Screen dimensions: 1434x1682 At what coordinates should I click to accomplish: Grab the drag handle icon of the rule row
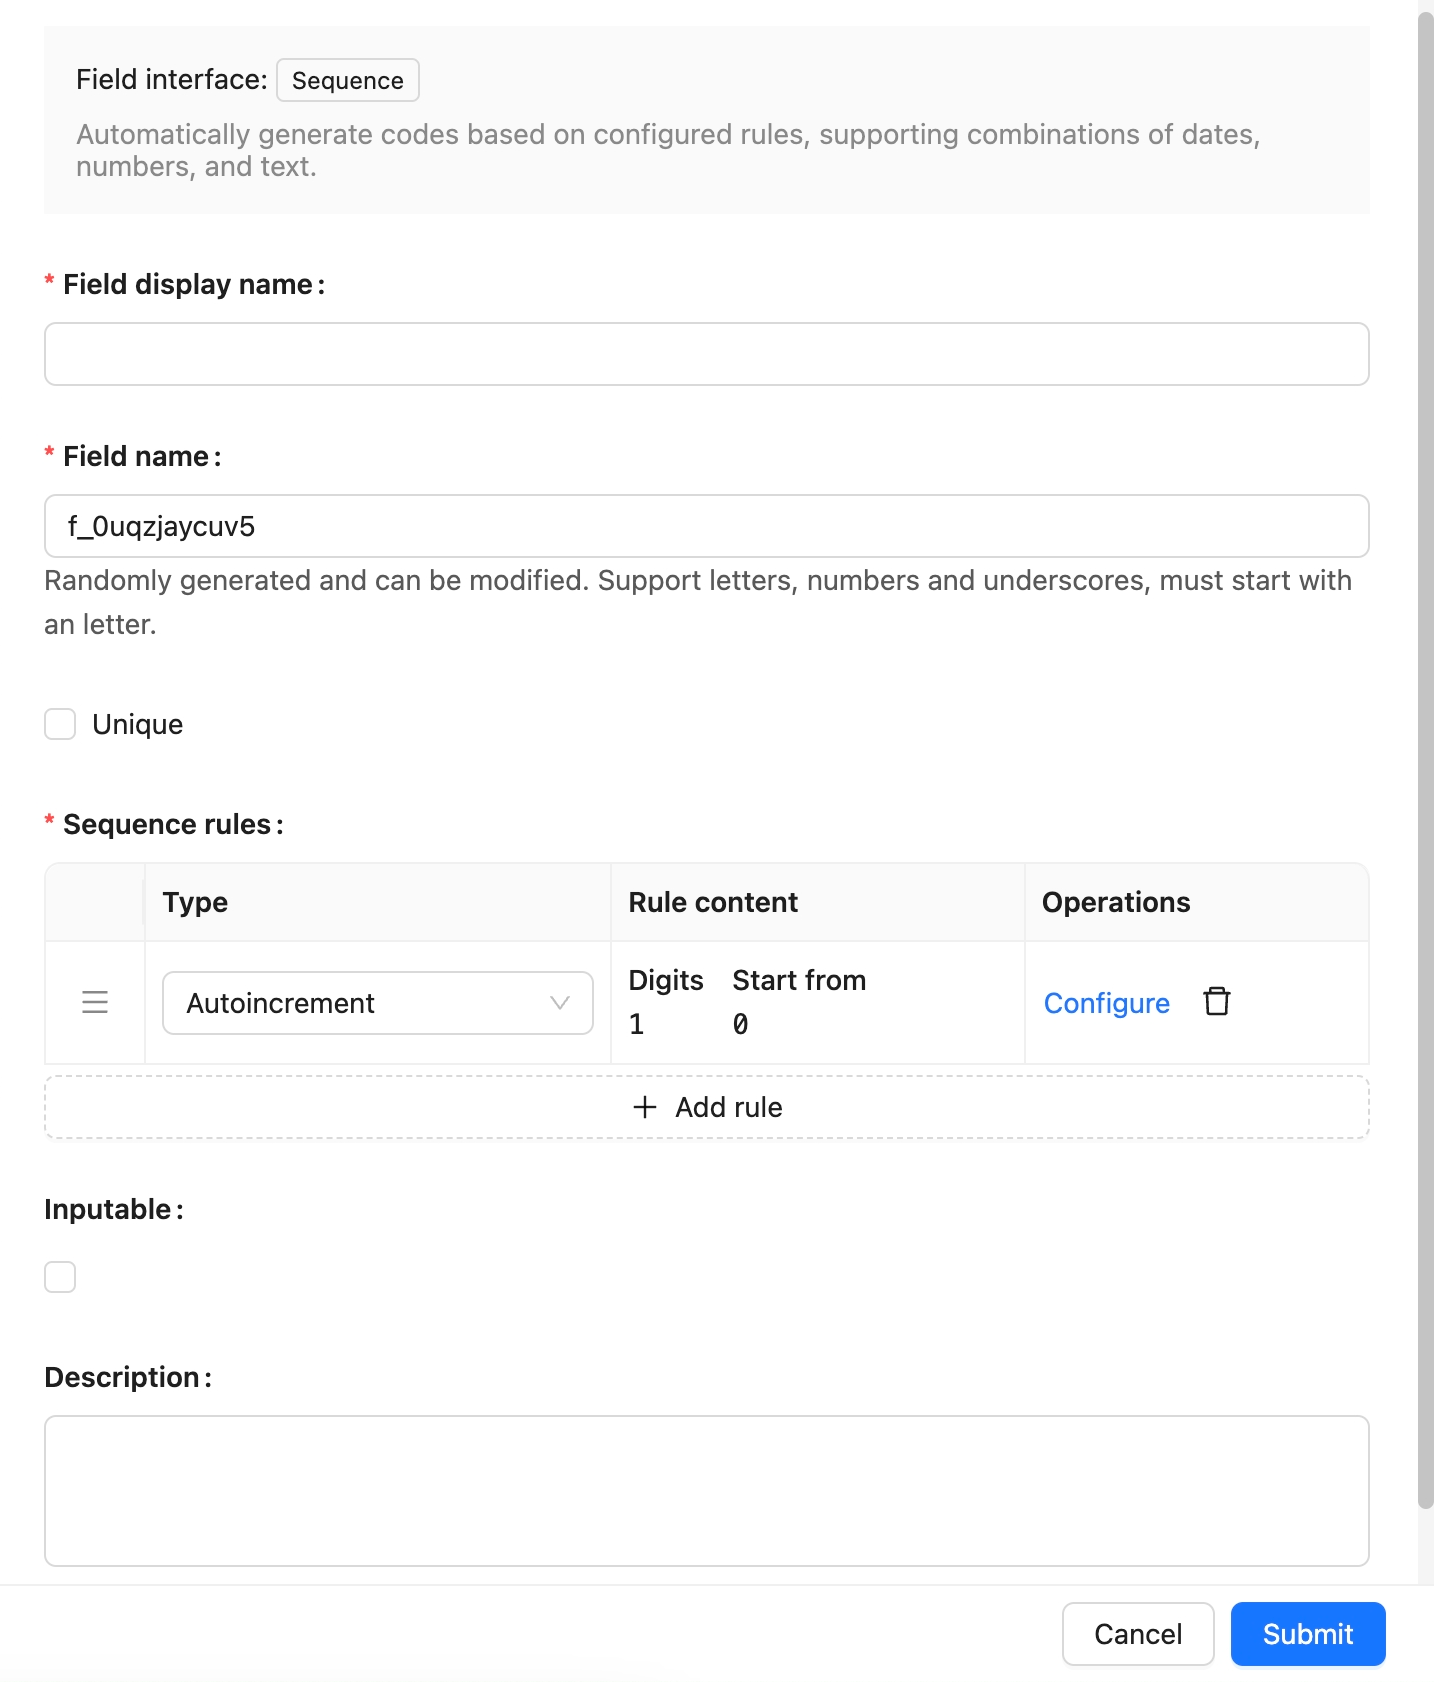95,1002
